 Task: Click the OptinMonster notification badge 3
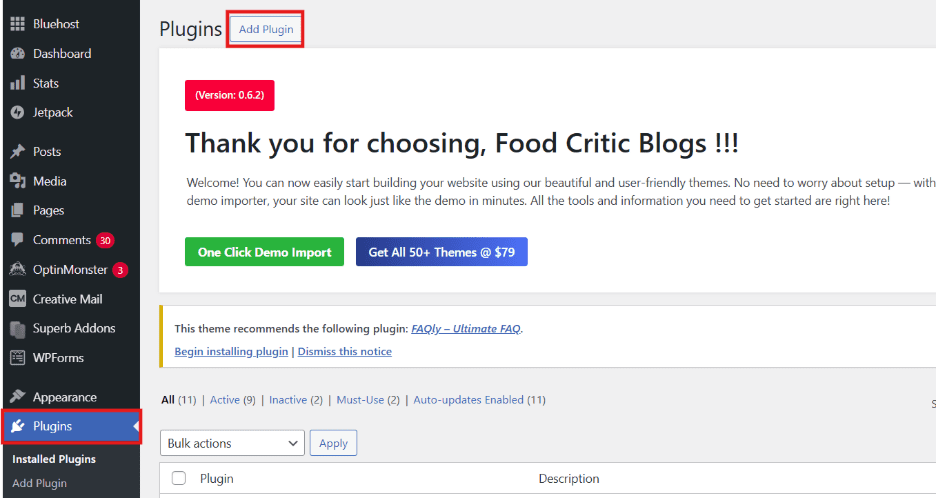click(x=120, y=270)
